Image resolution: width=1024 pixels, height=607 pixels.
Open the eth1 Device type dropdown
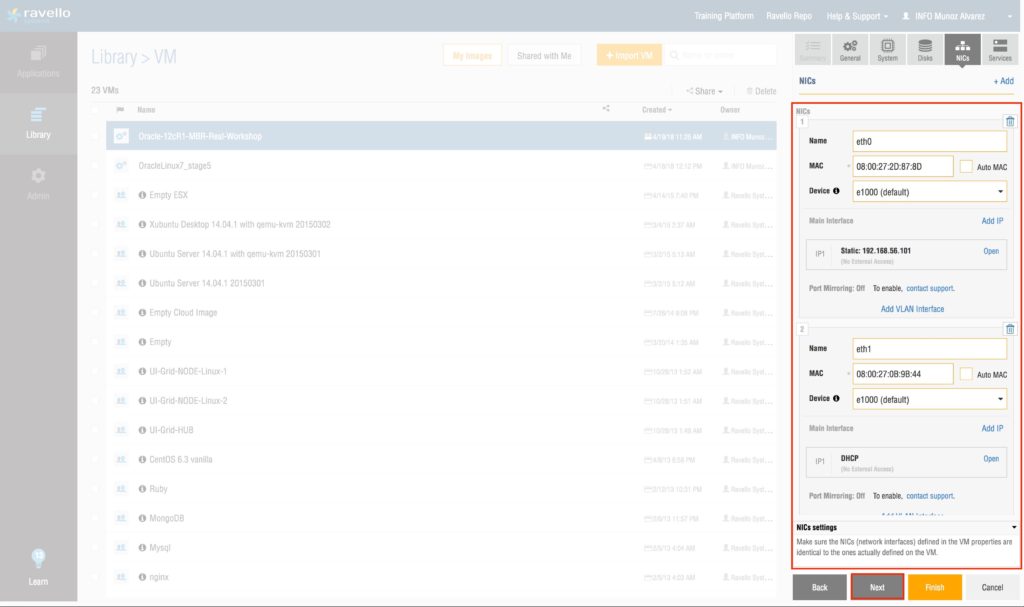click(929, 399)
